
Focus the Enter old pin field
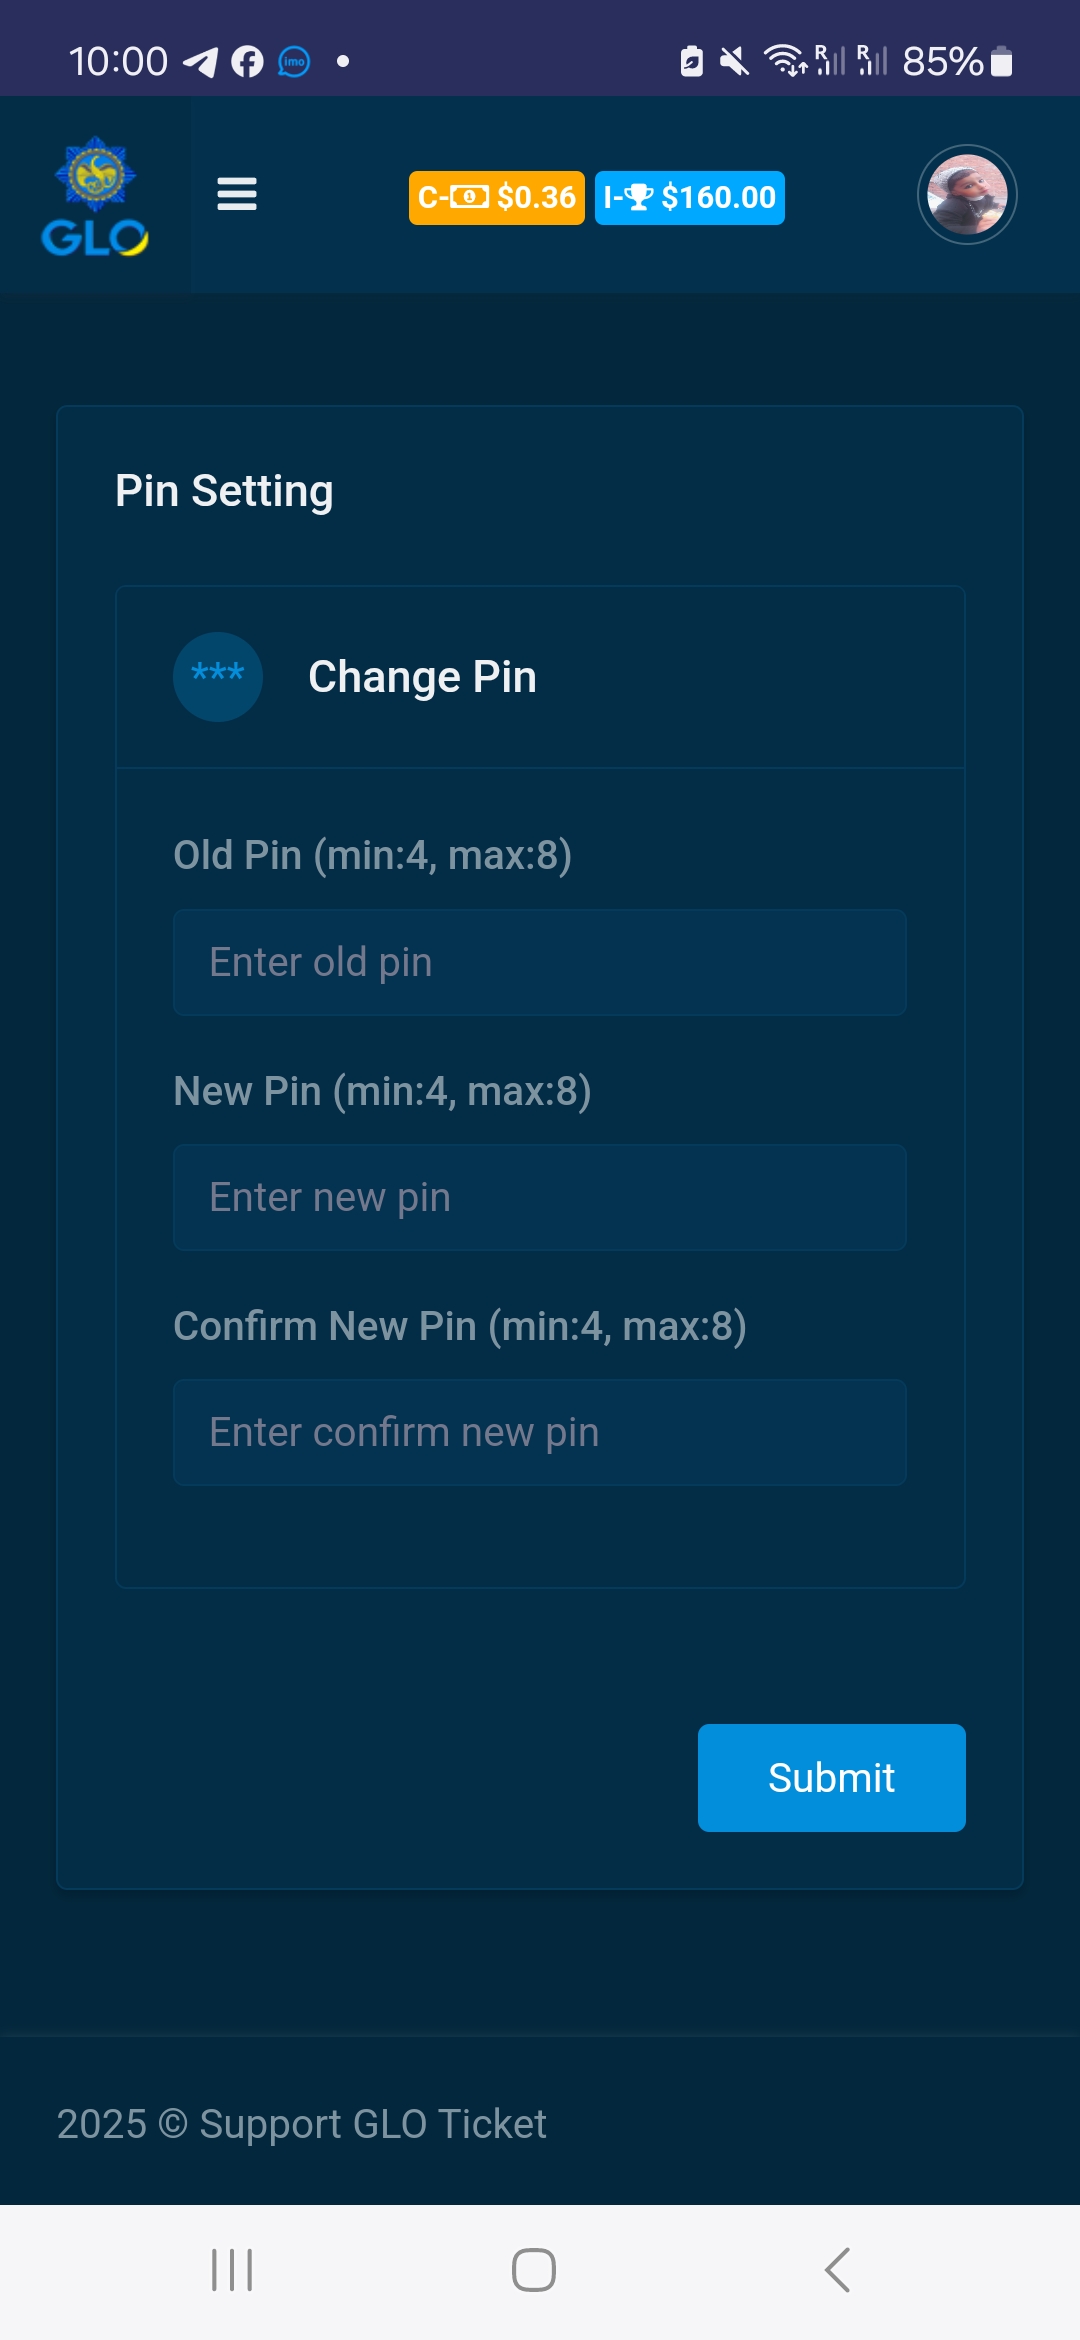coord(540,962)
